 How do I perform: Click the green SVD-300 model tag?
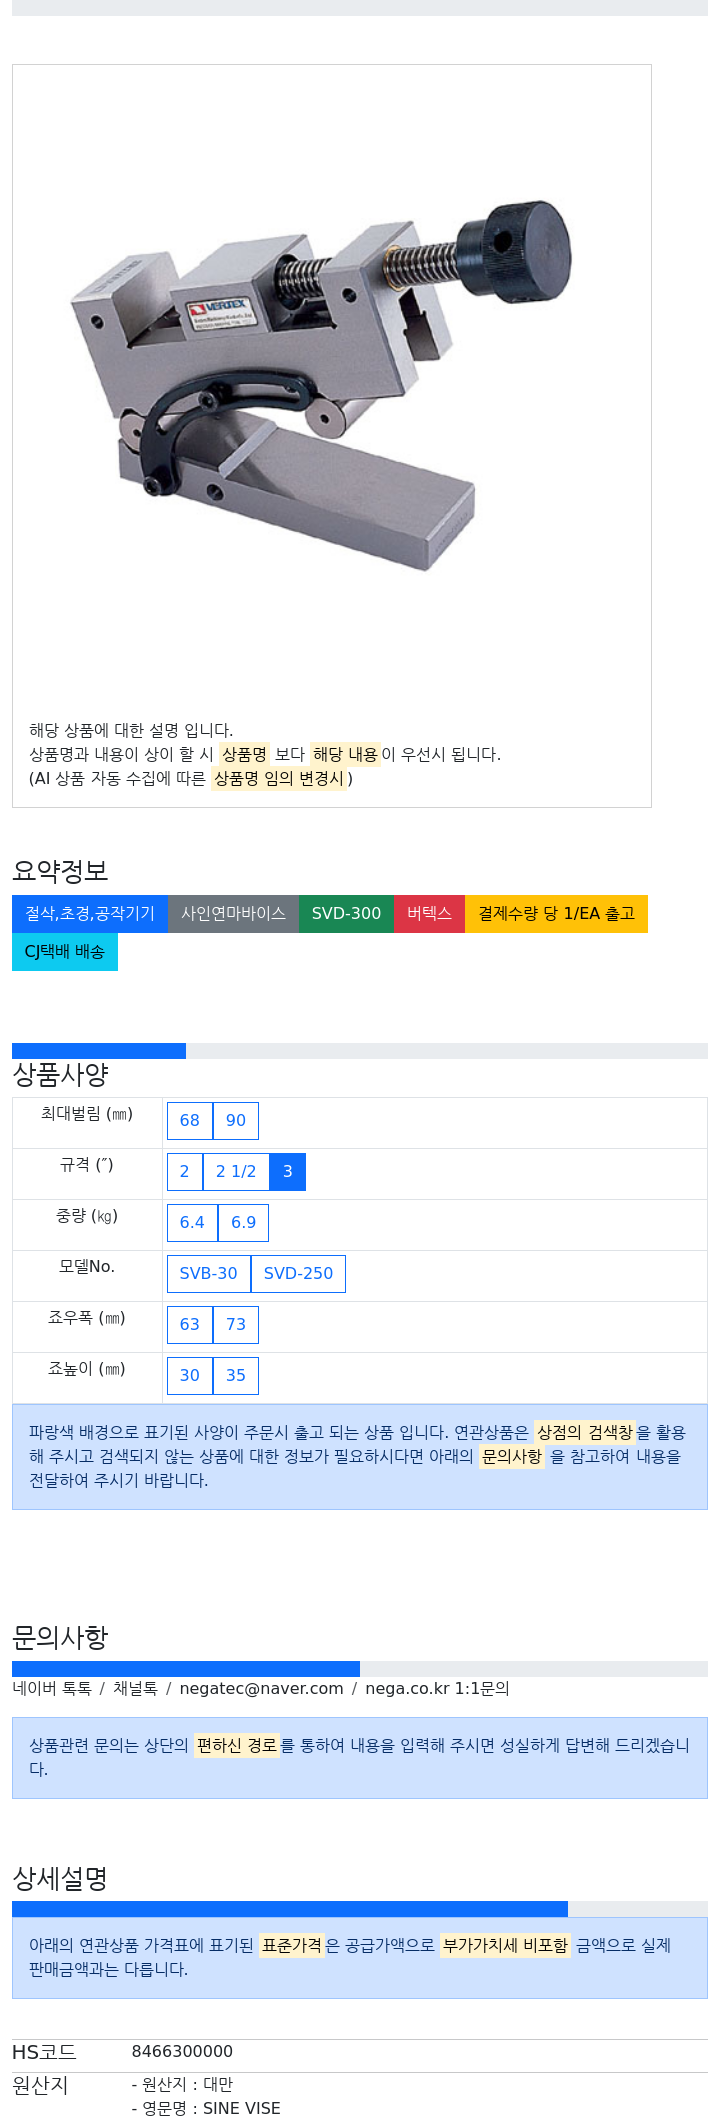coord(346,914)
